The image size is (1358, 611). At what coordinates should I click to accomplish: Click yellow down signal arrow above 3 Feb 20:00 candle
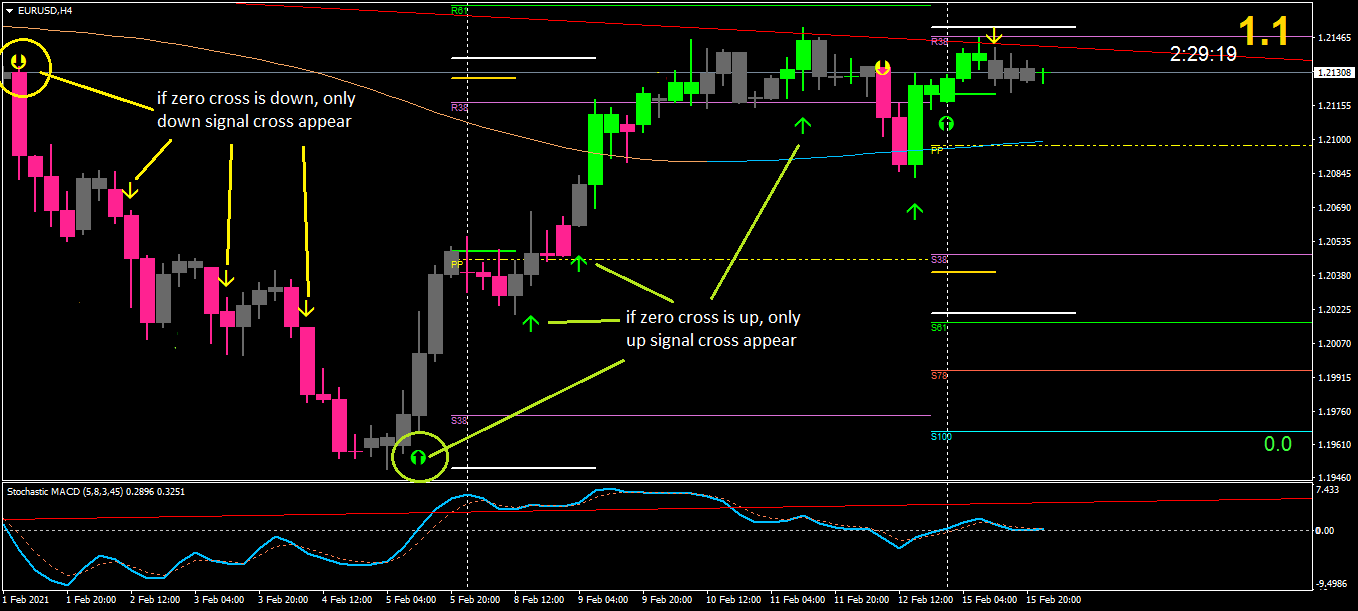306,309
